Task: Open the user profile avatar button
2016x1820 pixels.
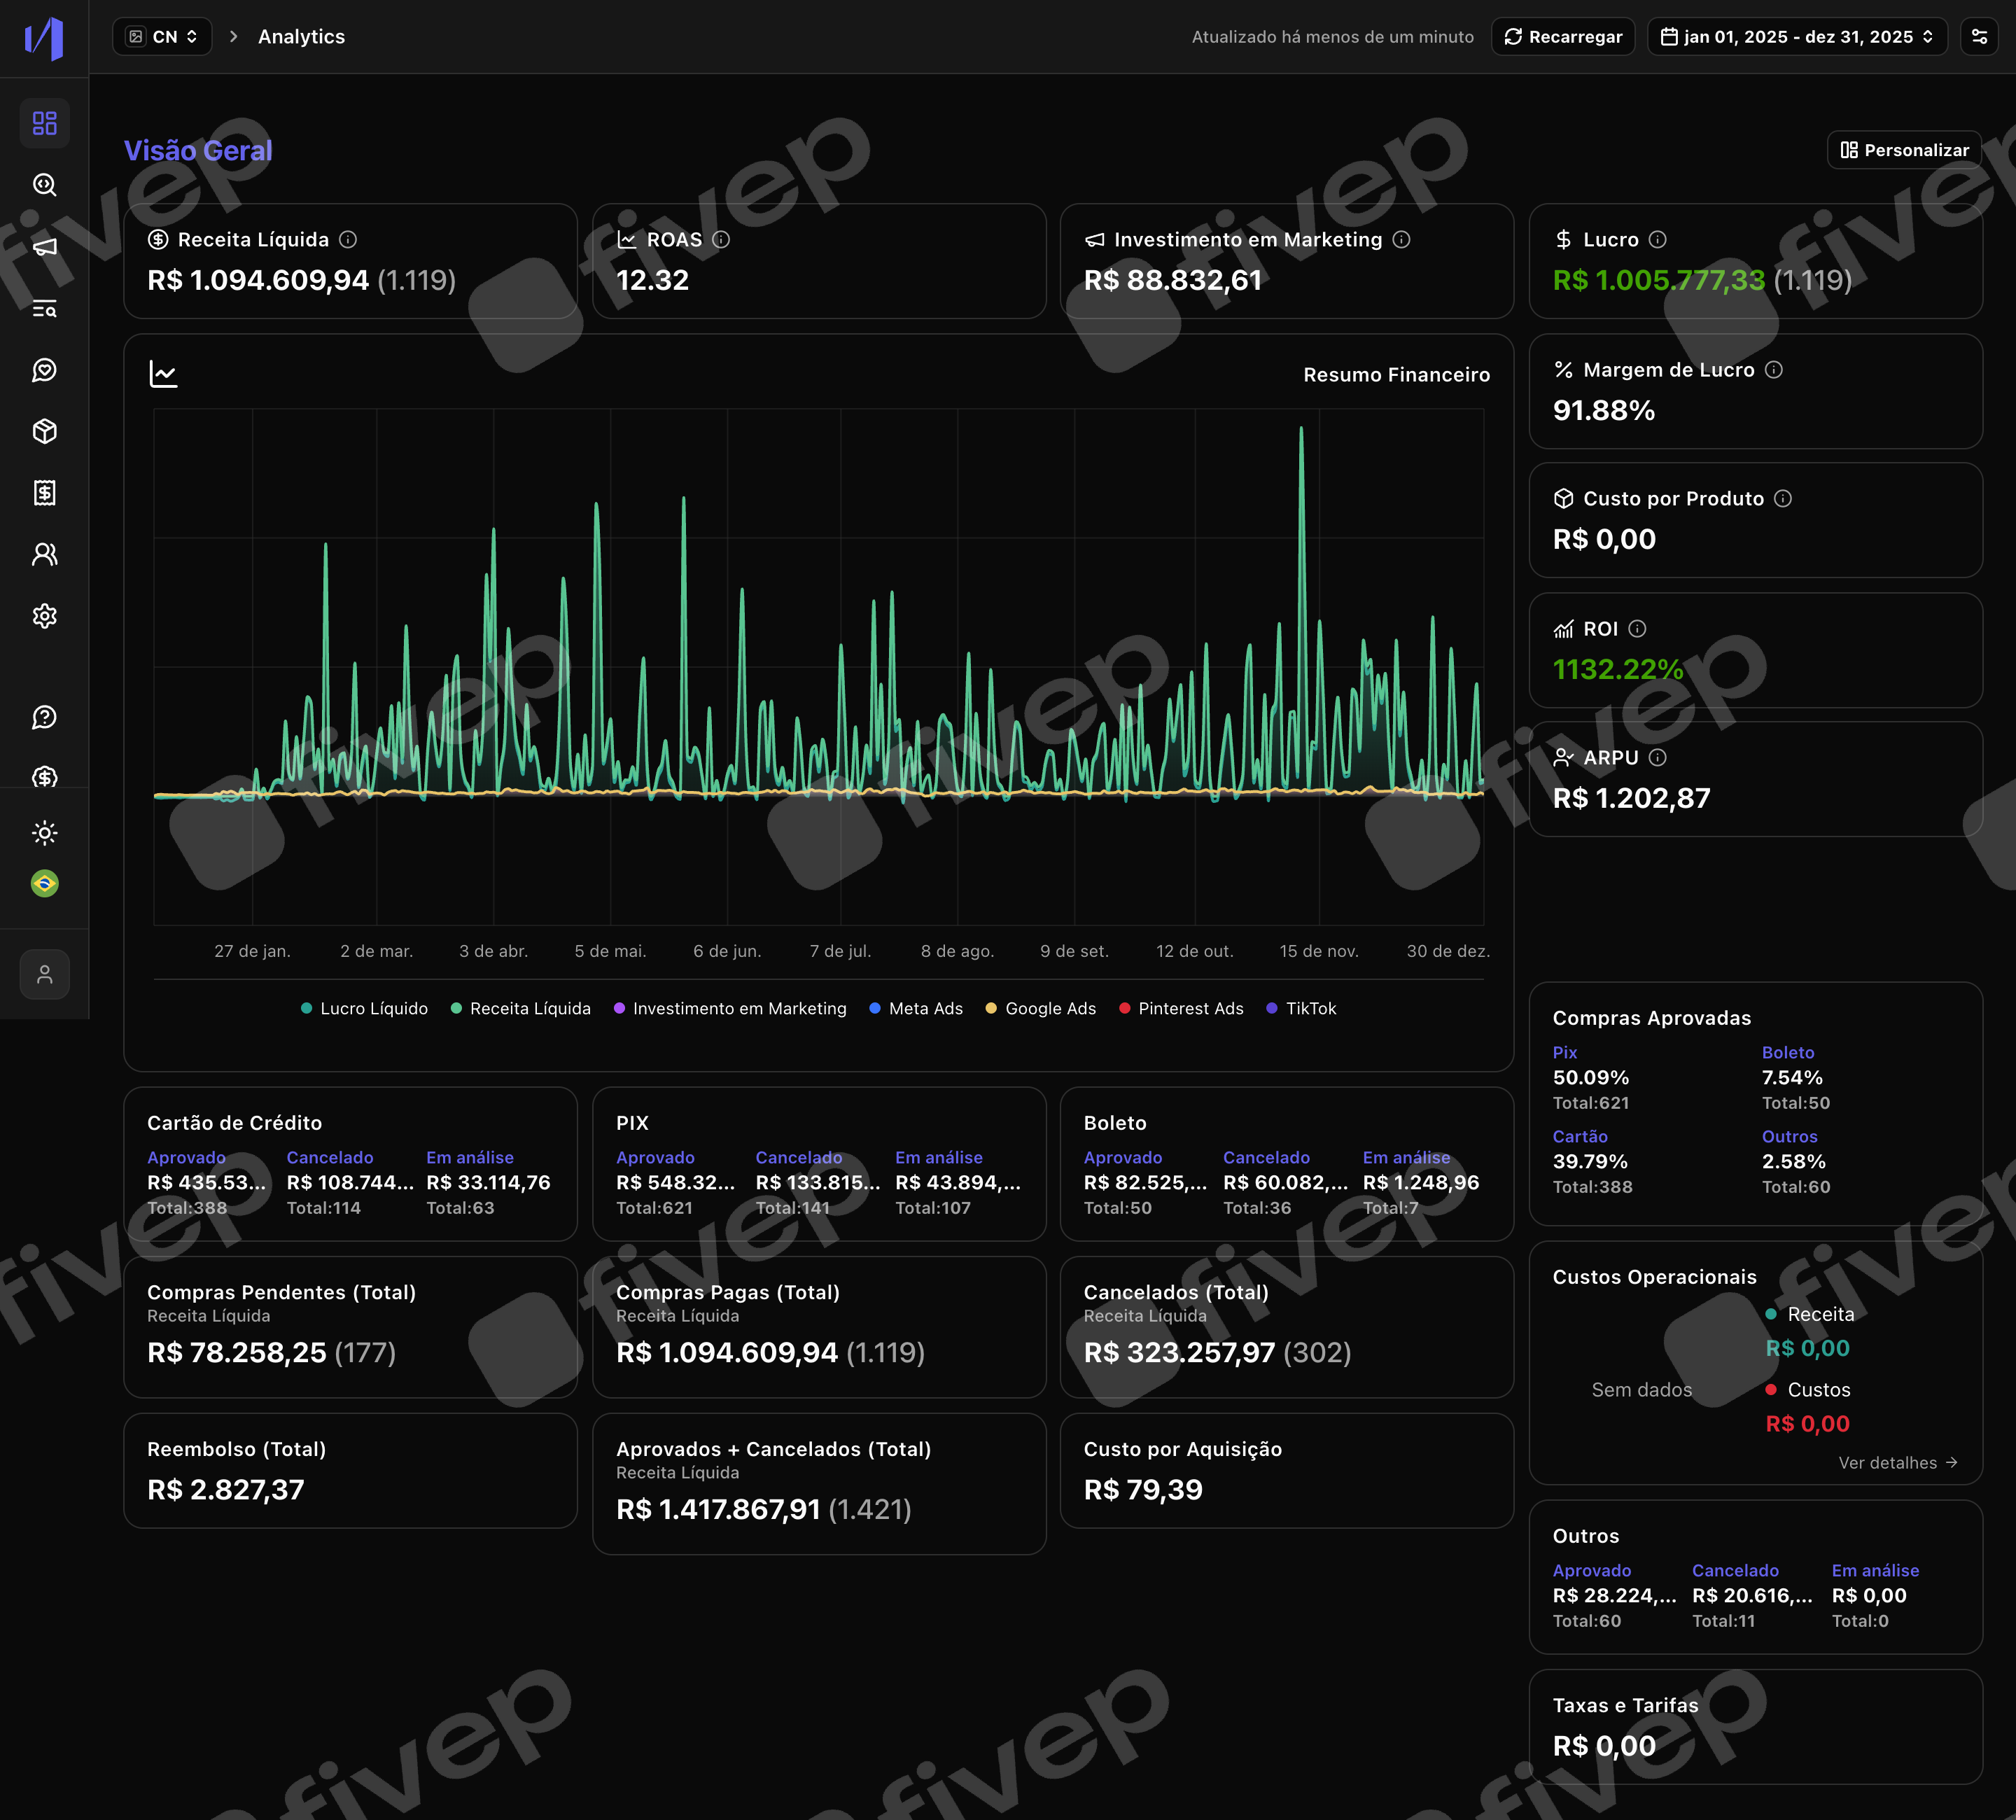Action: coord(45,974)
